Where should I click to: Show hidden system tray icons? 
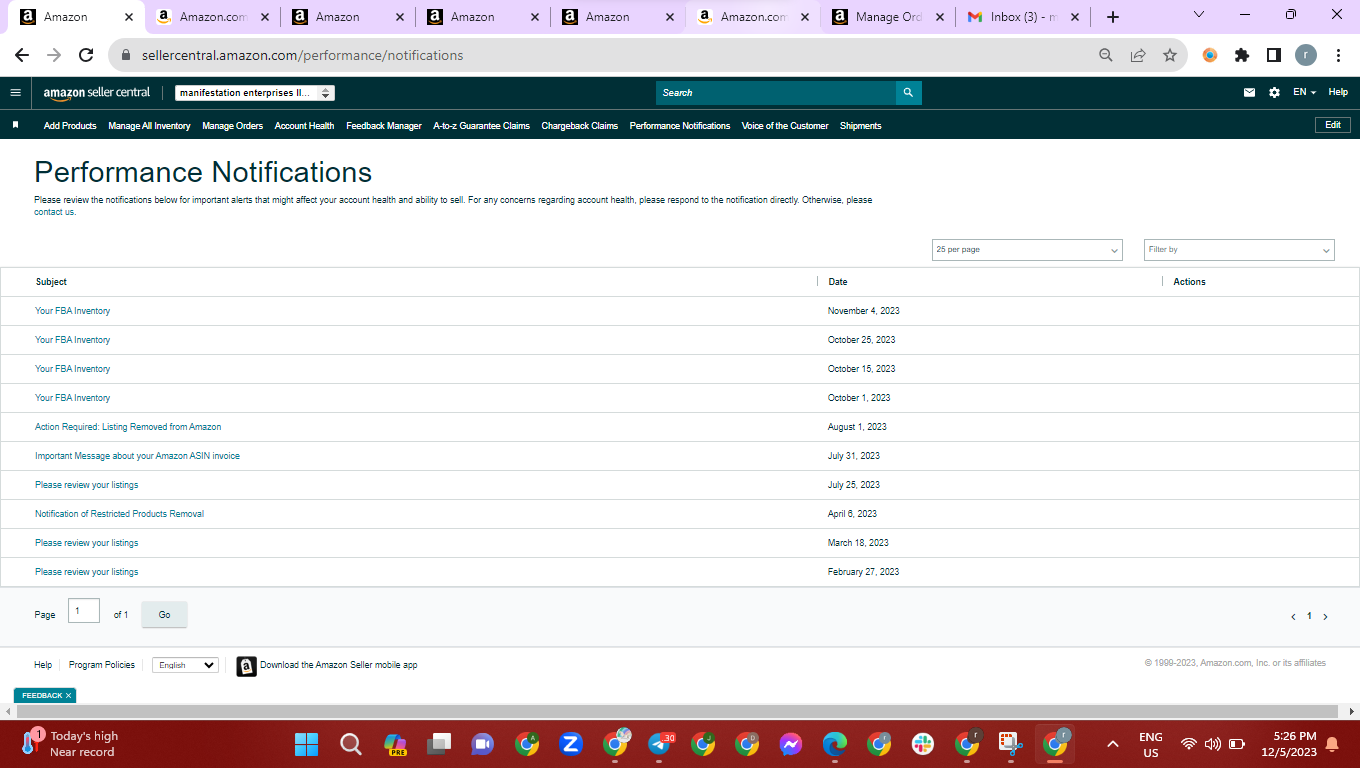[1112, 744]
